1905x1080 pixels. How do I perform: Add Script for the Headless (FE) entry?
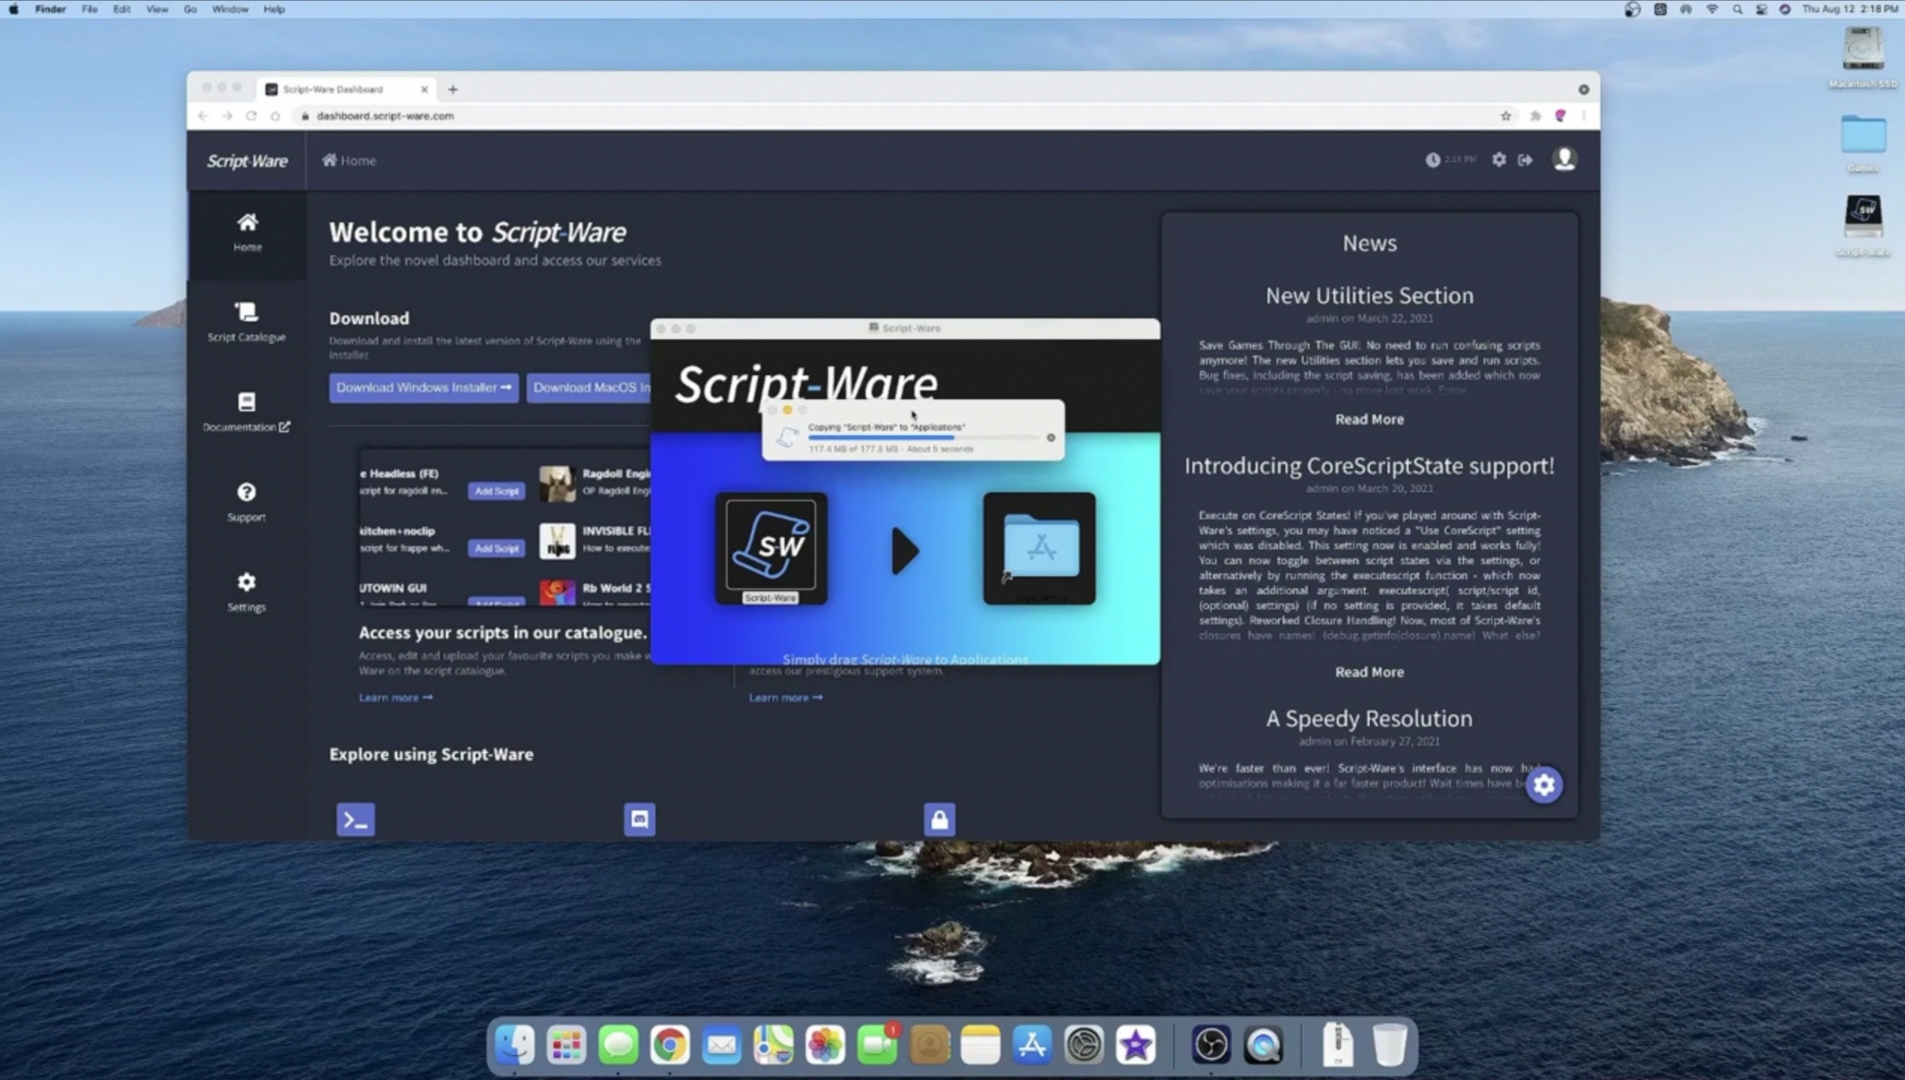point(497,491)
